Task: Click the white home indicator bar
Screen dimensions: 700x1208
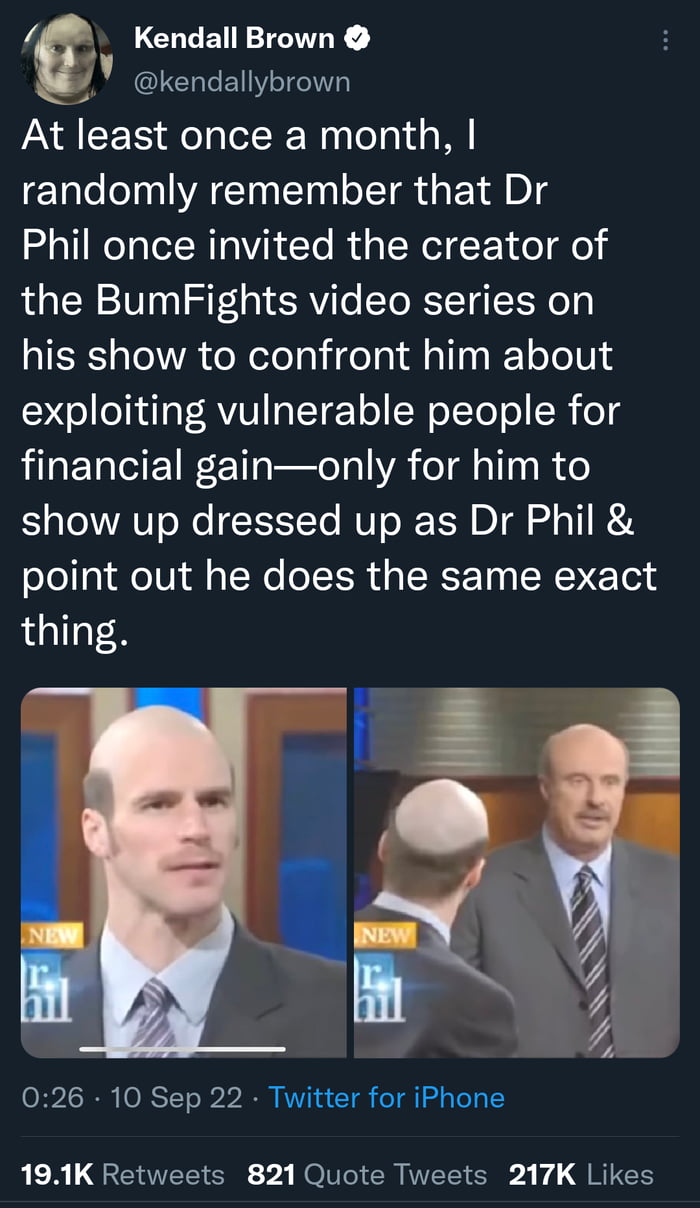Action: (182, 1048)
